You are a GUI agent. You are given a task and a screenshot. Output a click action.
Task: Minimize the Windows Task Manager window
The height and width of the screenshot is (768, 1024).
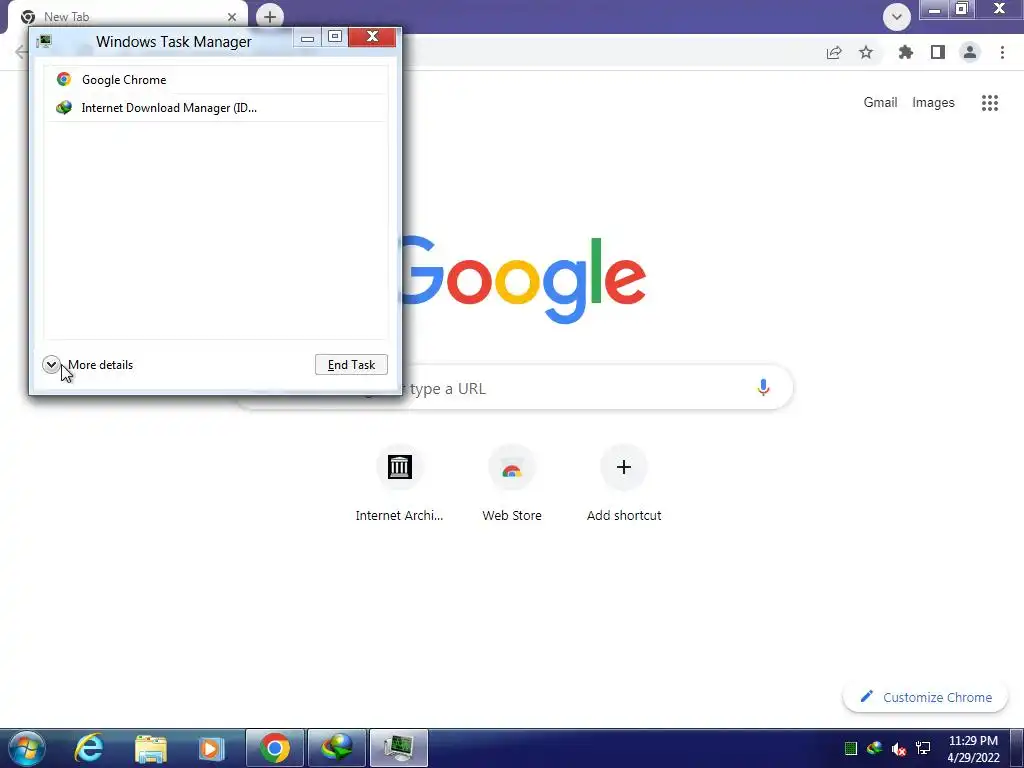[x=307, y=38]
